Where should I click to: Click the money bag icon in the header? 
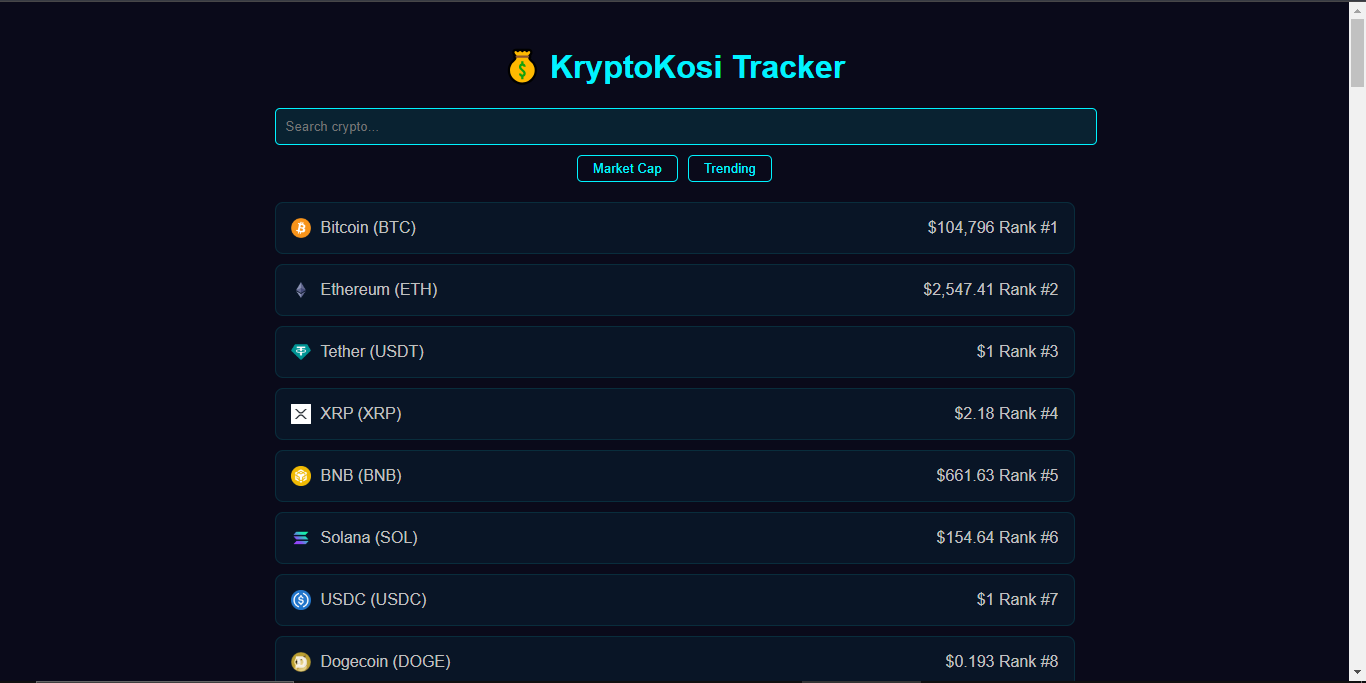tap(522, 66)
